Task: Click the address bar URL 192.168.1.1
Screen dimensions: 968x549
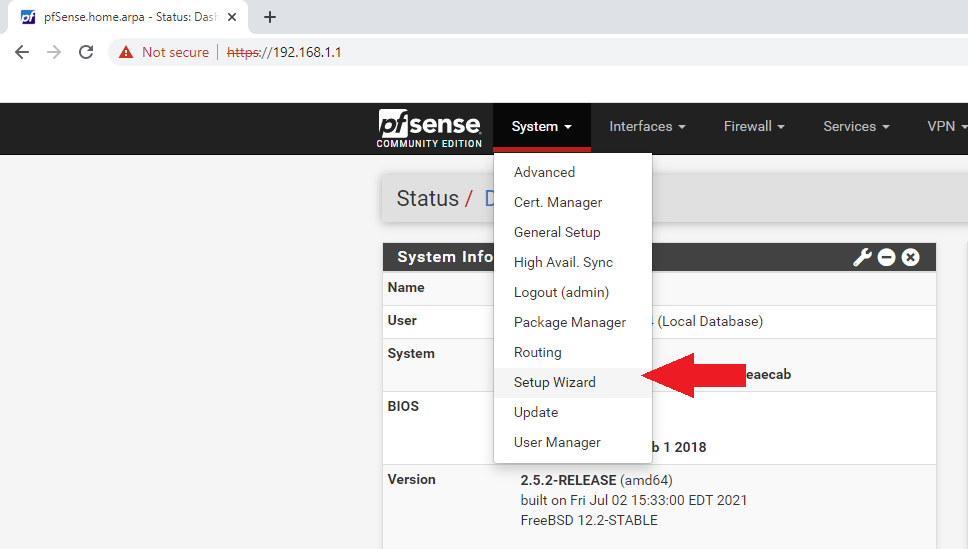Action: [x=284, y=52]
